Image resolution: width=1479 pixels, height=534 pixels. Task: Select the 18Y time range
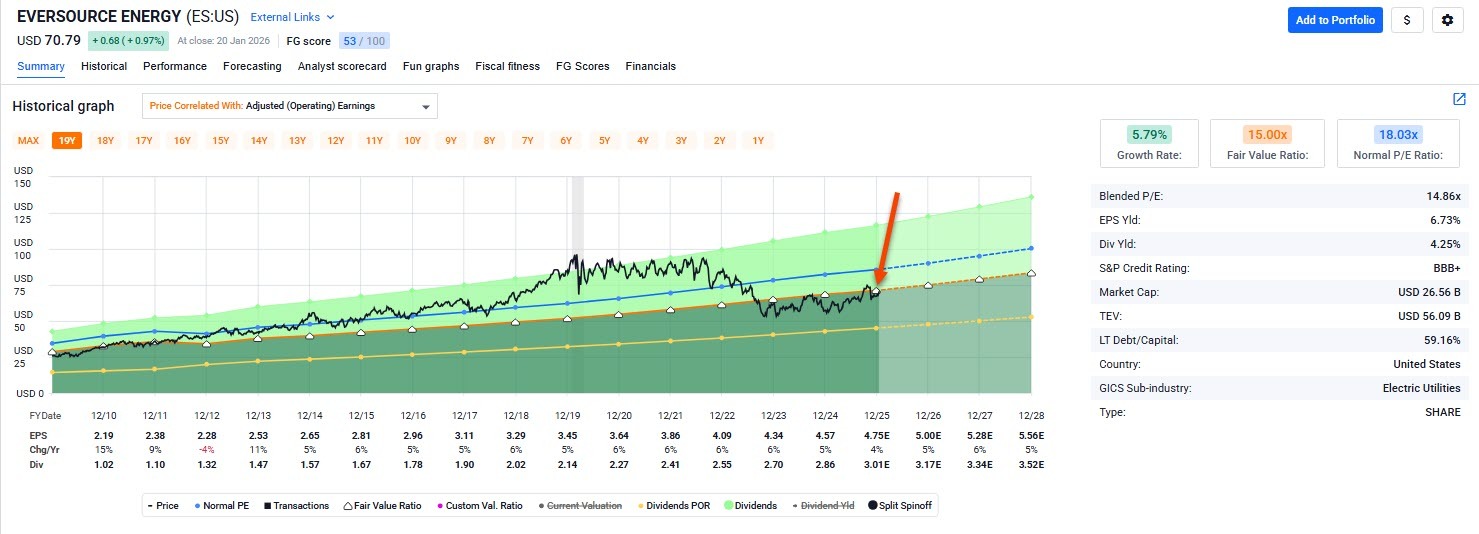[105, 140]
